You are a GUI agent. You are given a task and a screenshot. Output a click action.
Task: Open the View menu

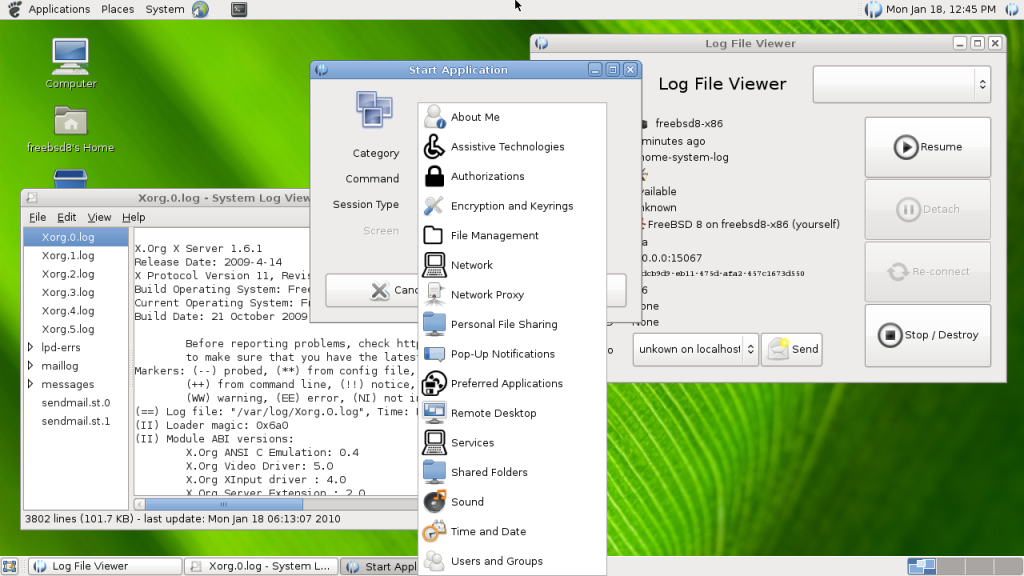coord(99,217)
